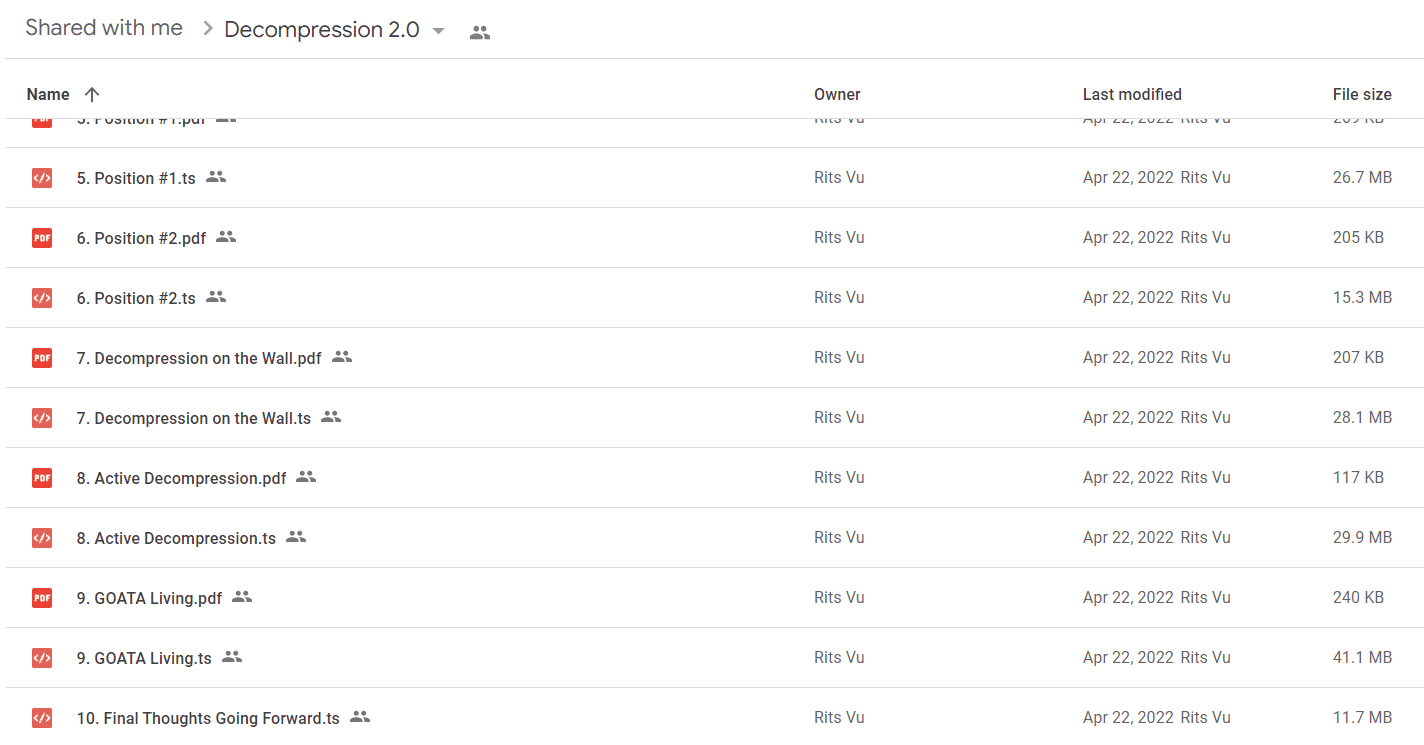Click shared icon beside 7. Decompression on the Wall.pdf
Screen dimensions: 1424x745
(342, 357)
